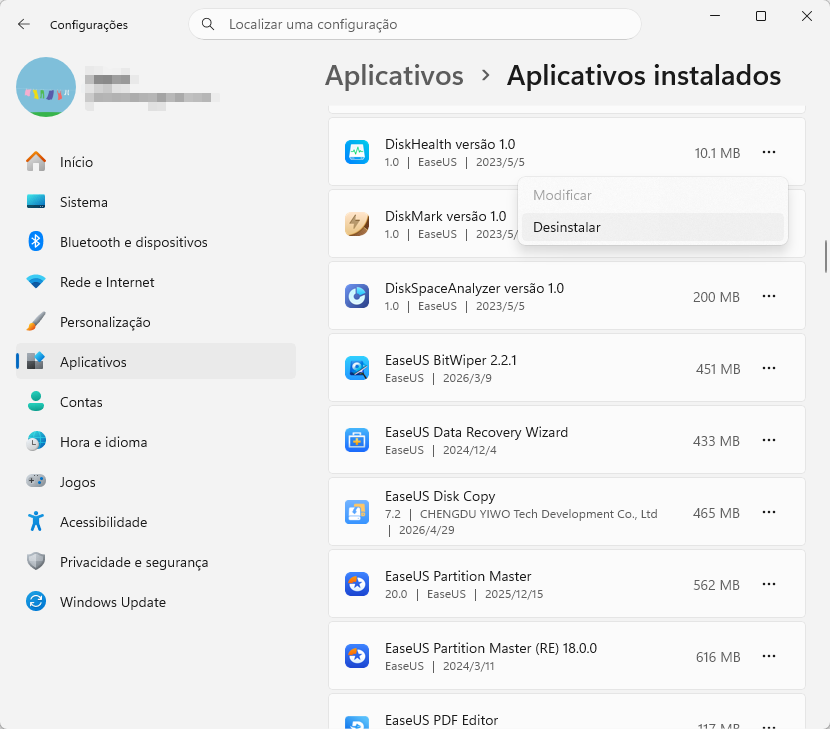Focus the Localizar uma configuração search field
Viewport: 830px width, 729px height.
click(414, 24)
